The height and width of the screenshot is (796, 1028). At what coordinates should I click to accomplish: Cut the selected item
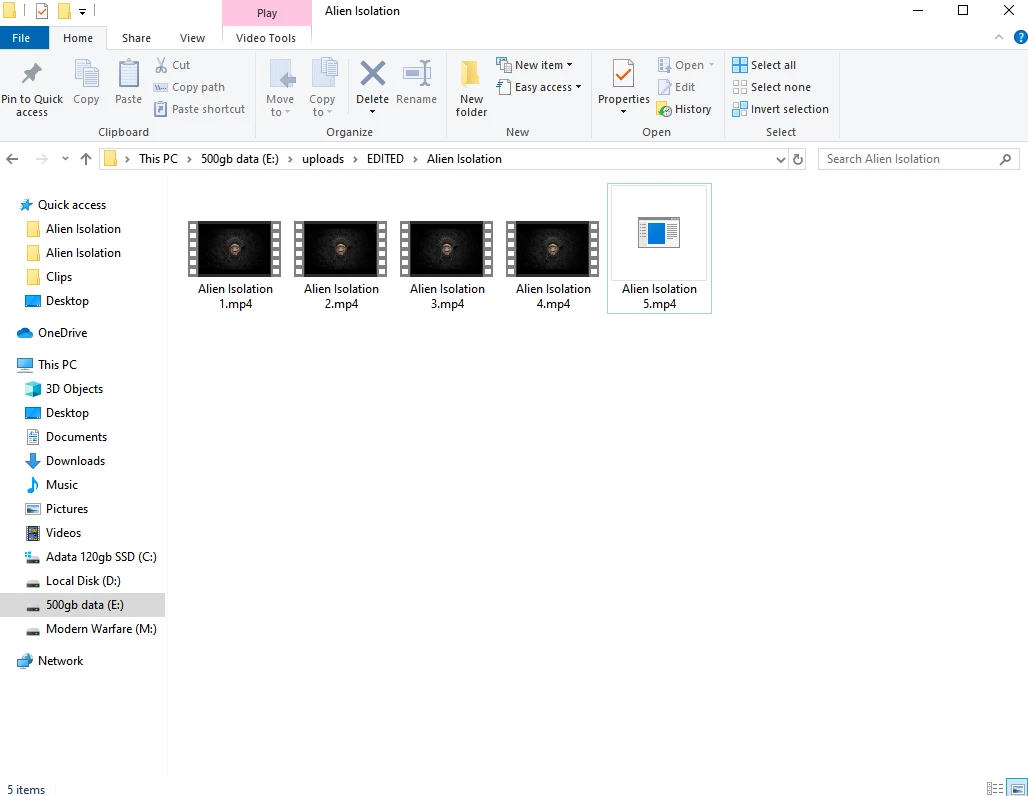tap(172, 65)
